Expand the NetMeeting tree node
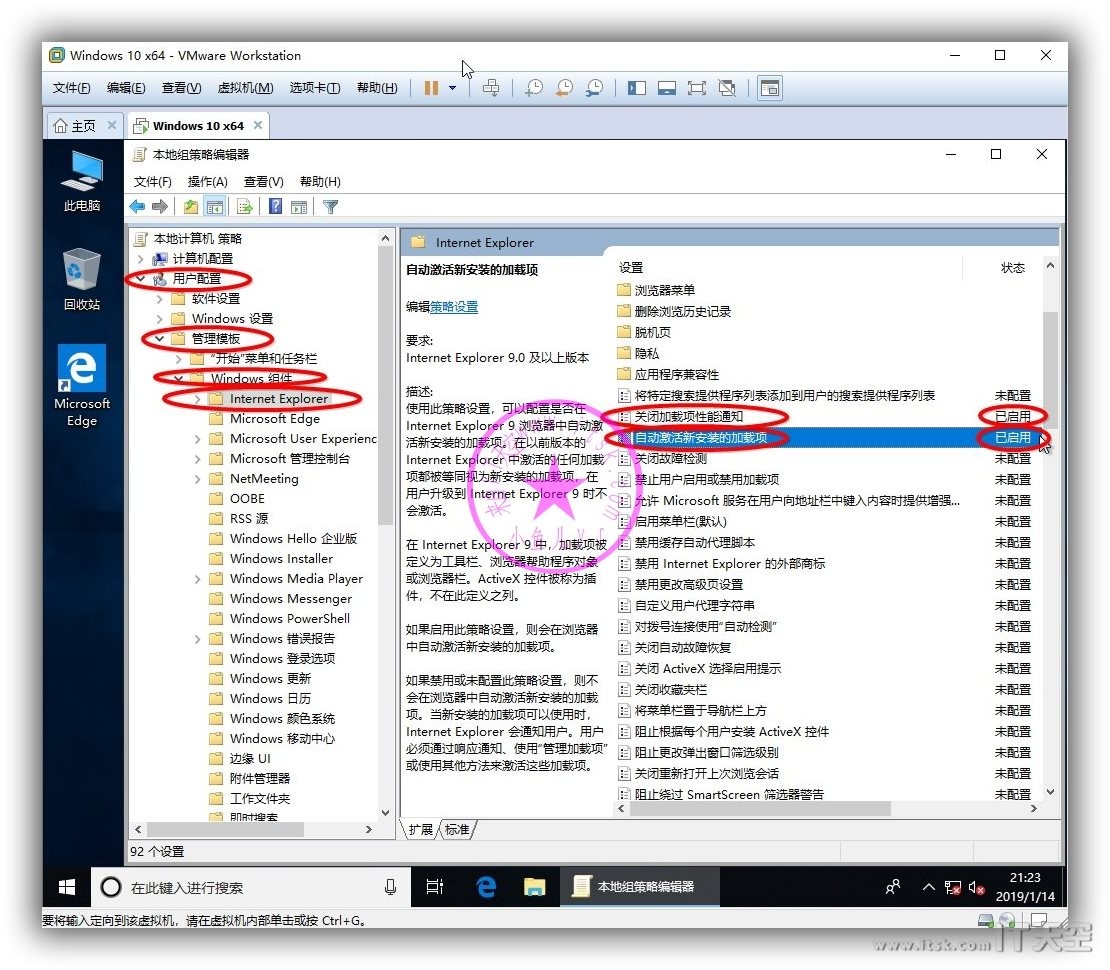The height and width of the screenshot is (970, 1110). [x=198, y=479]
